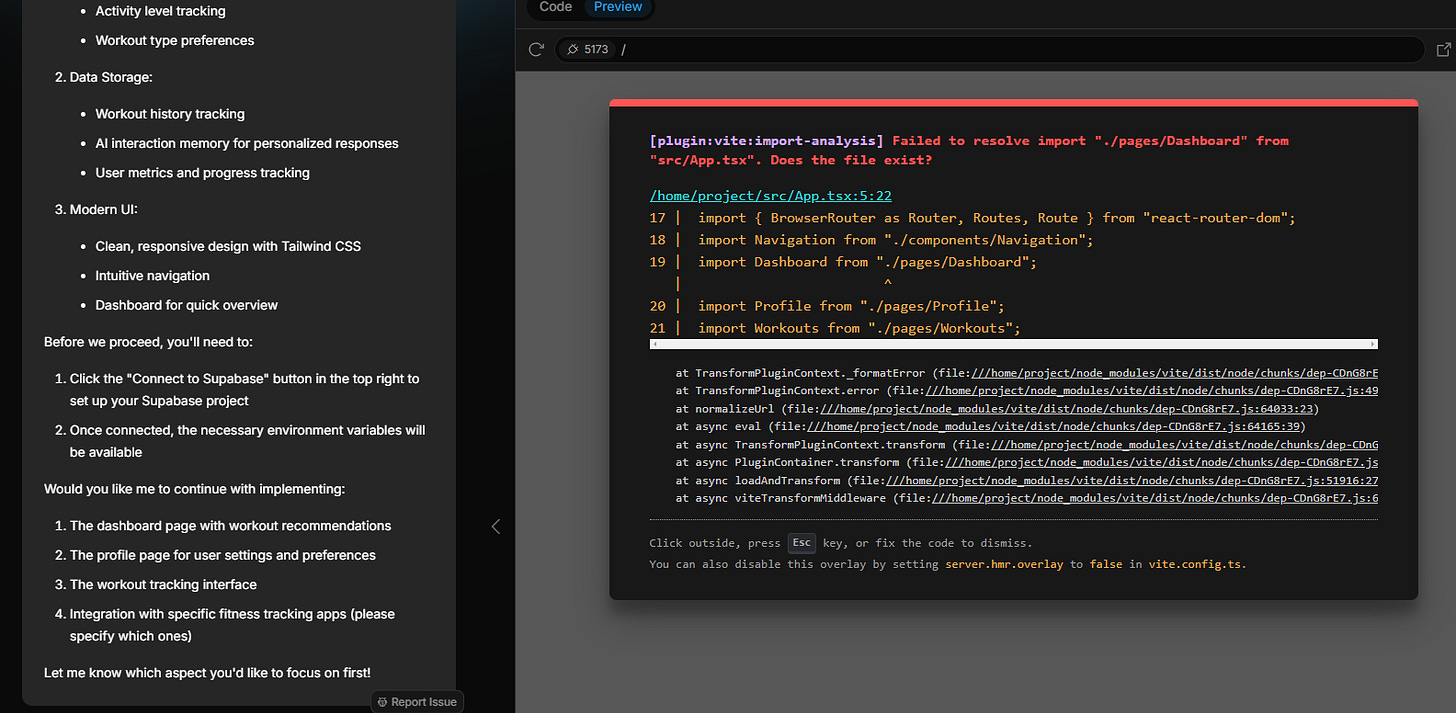Click the 5173 port selector
This screenshot has height=713, width=1456.
(586, 49)
